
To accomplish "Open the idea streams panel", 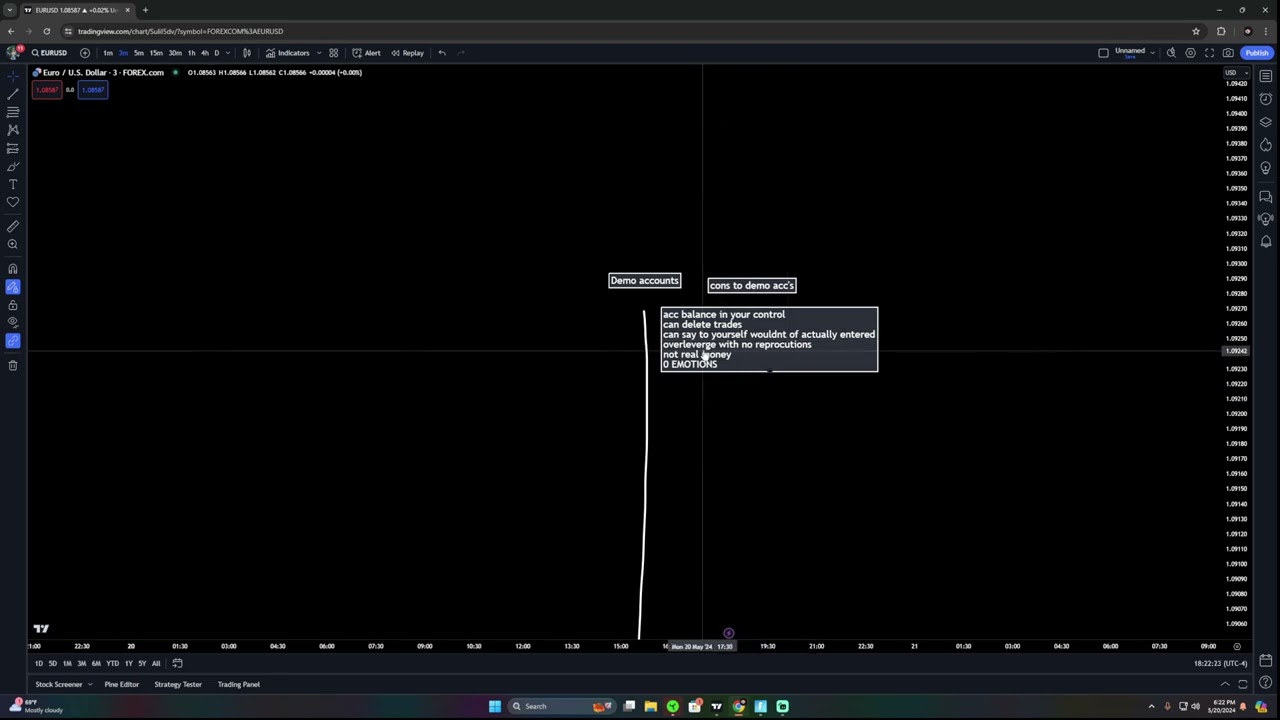I will coord(1266,219).
